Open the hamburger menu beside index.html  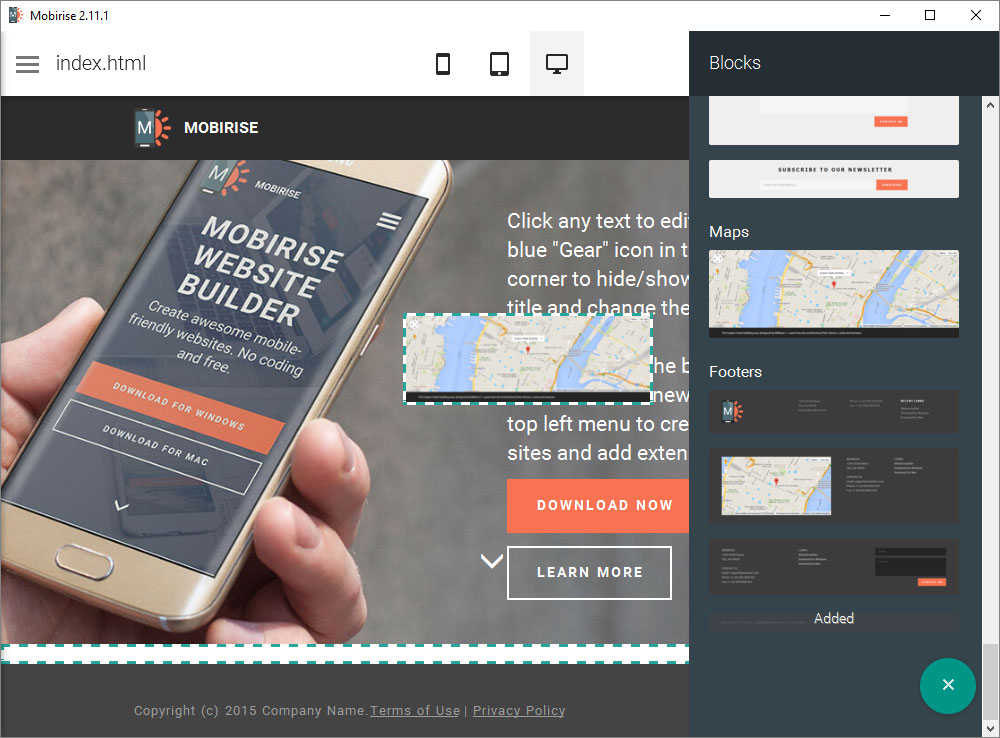[27, 64]
